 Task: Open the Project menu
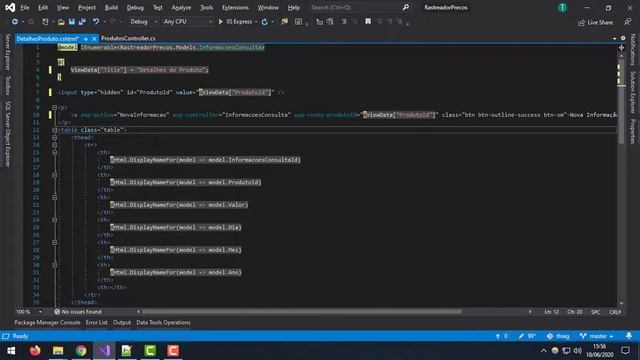pyautogui.click(x=87, y=7)
